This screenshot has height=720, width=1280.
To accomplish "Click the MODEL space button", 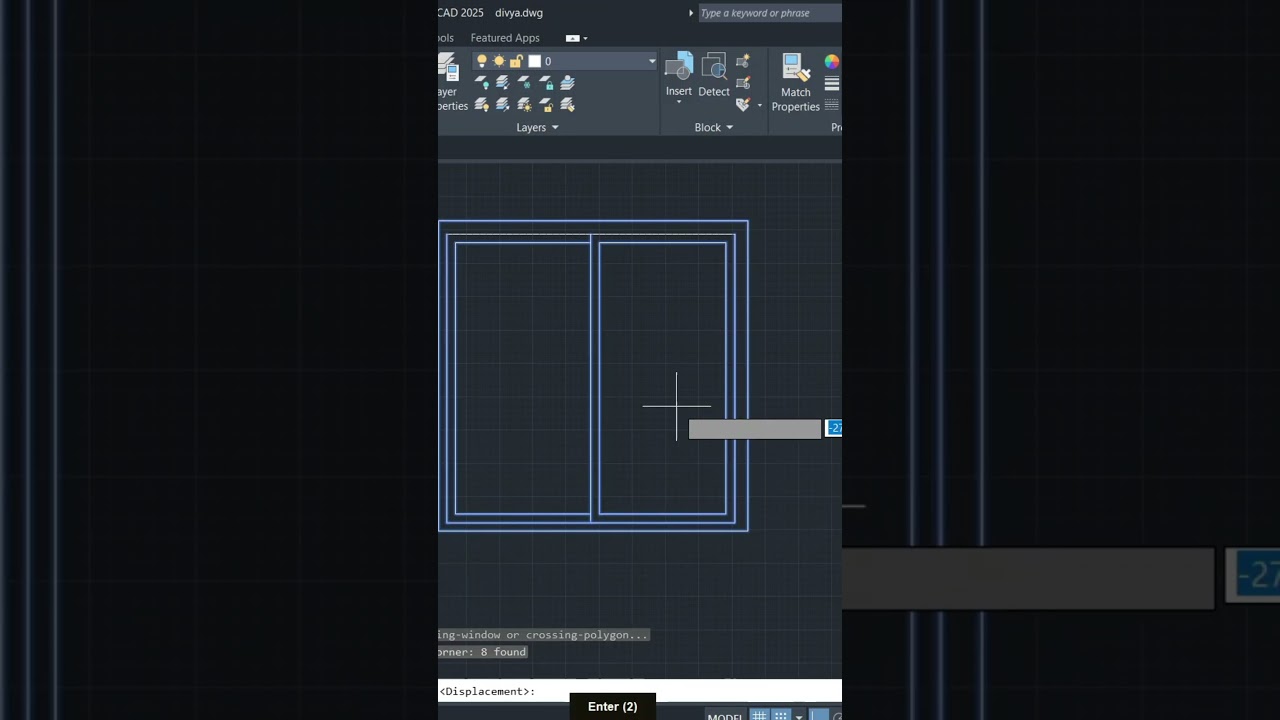I will 725,717.
